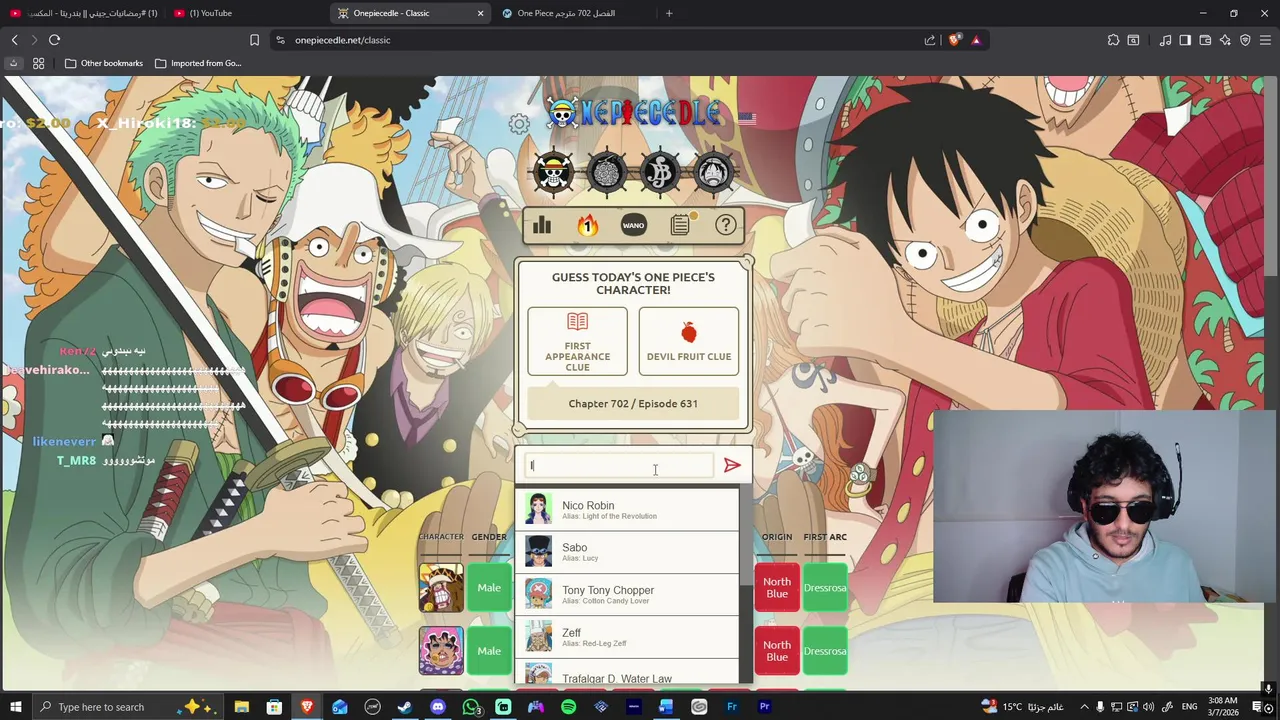Open Spotify from the taskbar

569,707
